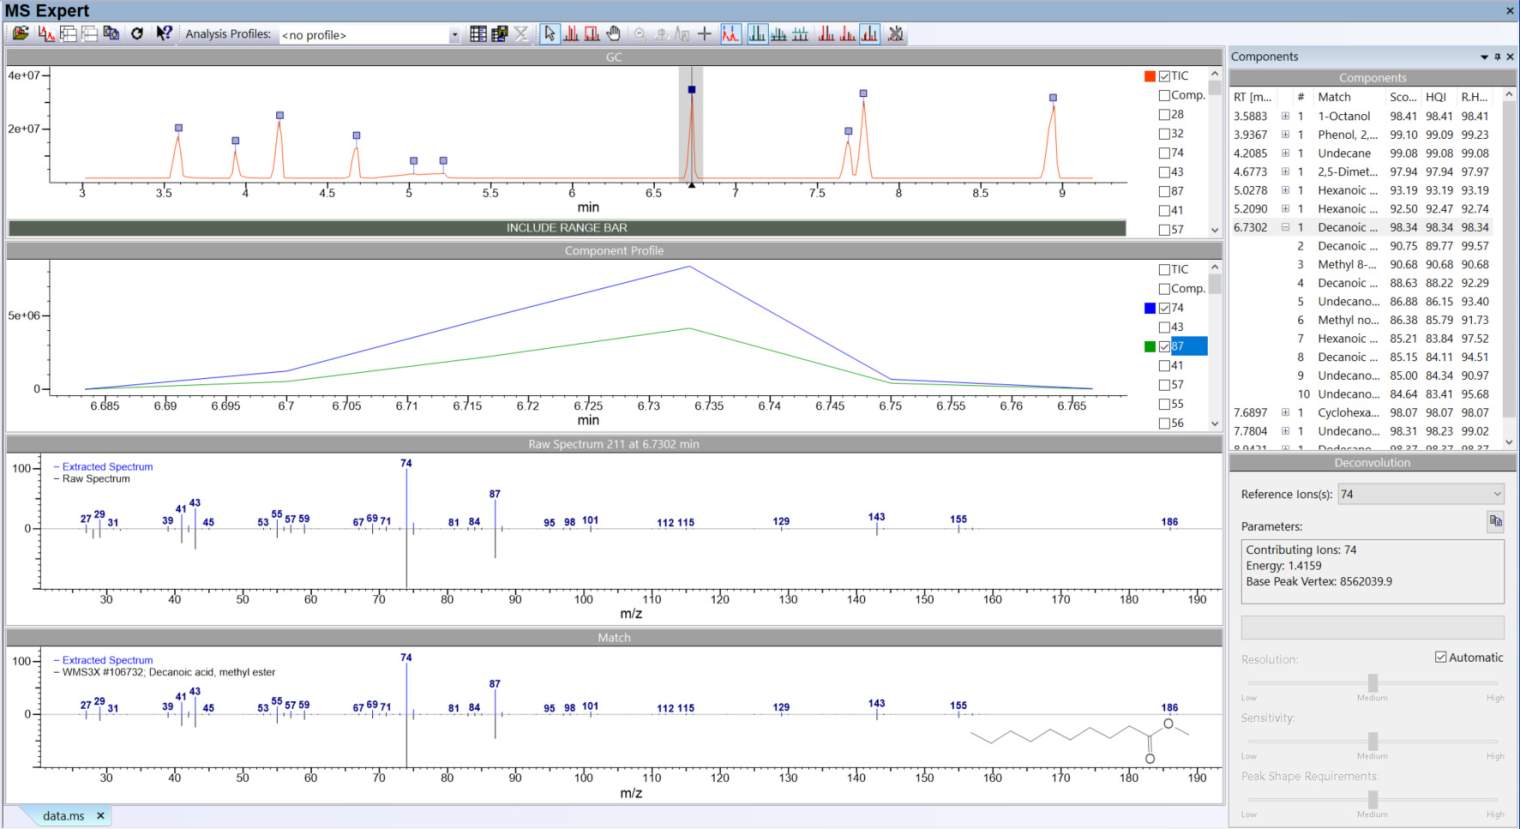Activate the arrow selection tool

(x=550, y=33)
